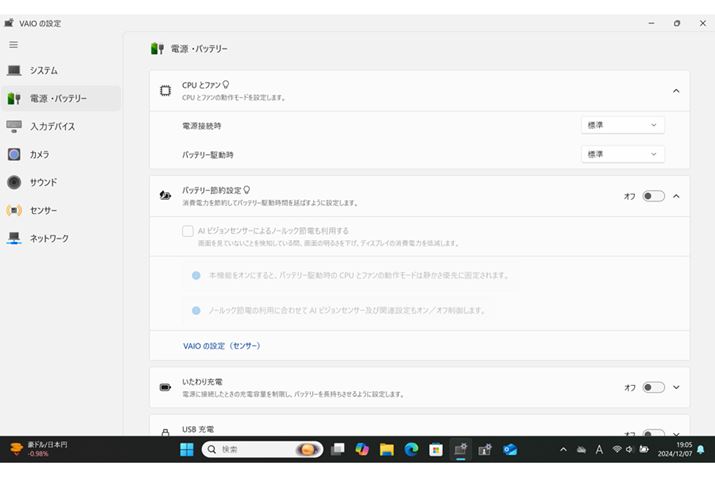
Task: Toggle the バッテリー節約設定 switch
Action: point(653,196)
